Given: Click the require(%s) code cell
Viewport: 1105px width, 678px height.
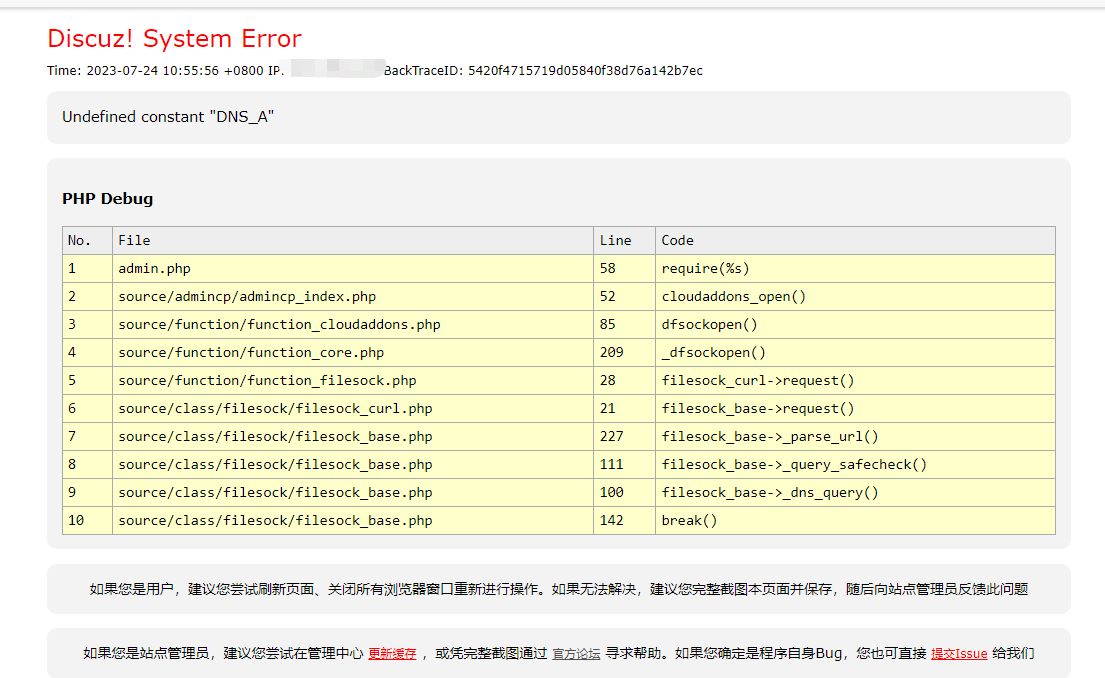Looking at the screenshot, I should 855,269.
